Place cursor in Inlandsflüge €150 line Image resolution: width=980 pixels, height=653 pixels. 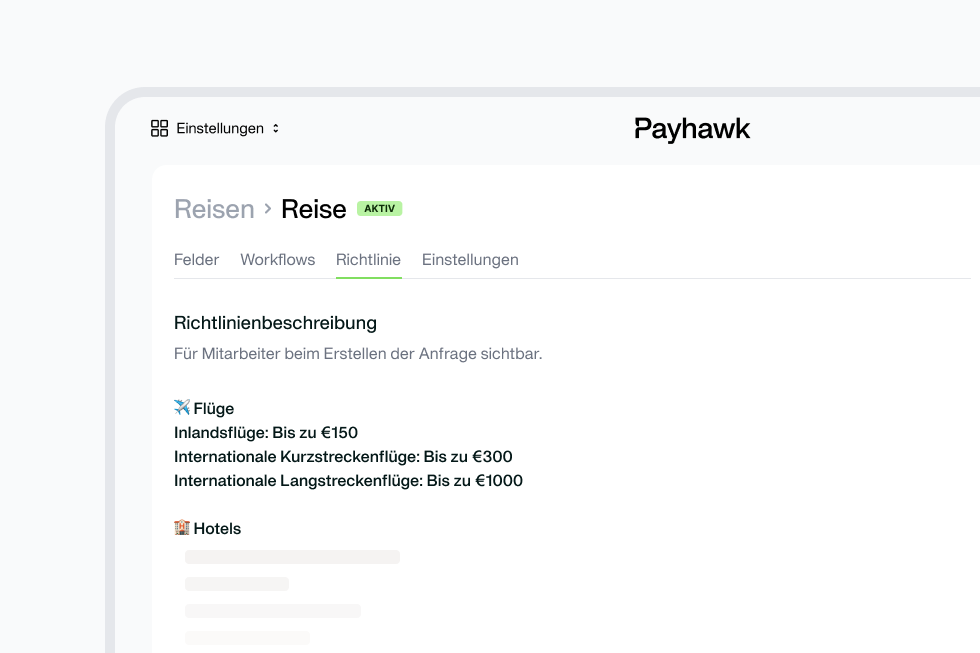pos(266,432)
